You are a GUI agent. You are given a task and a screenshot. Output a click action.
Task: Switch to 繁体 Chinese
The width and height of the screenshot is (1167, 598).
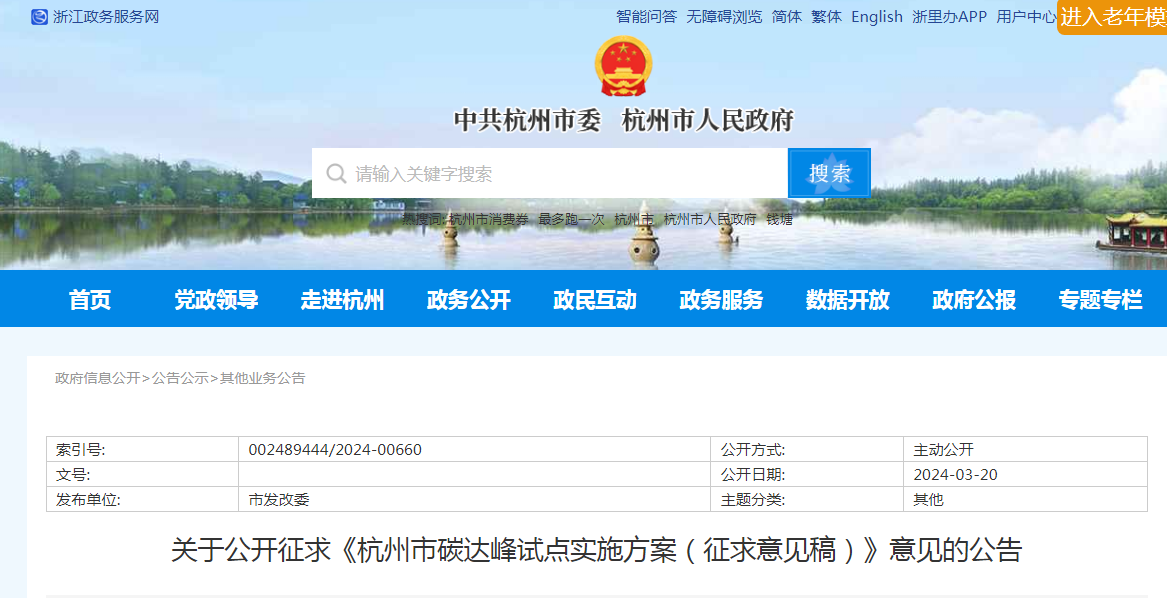tap(827, 17)
